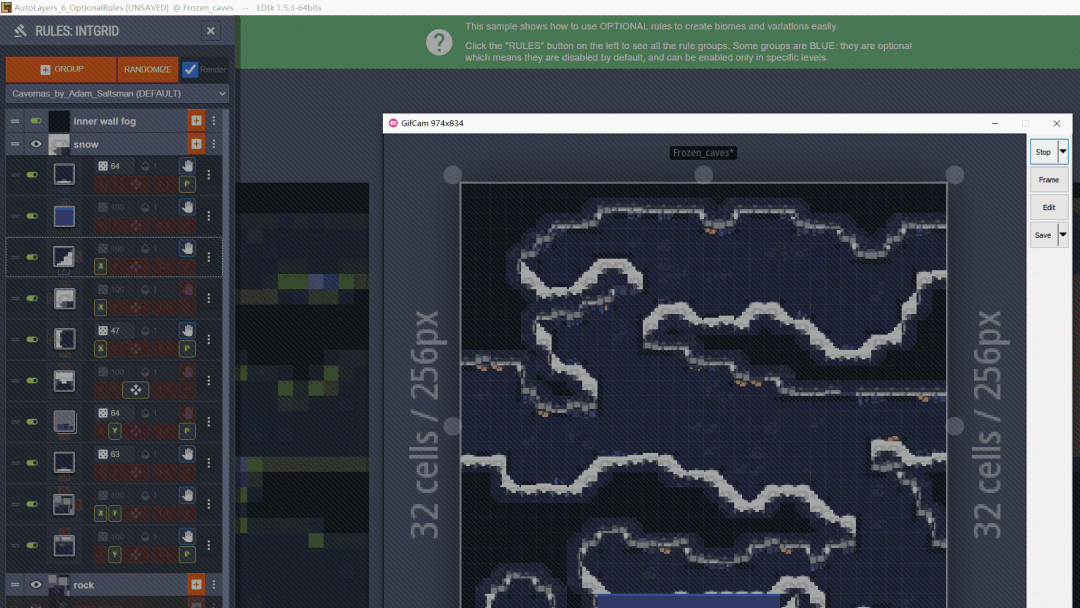Image resolution: width=1080 pixels, height=608 pixels.
Task: Uncheck the Render checkbox
Action: point(190,69)
